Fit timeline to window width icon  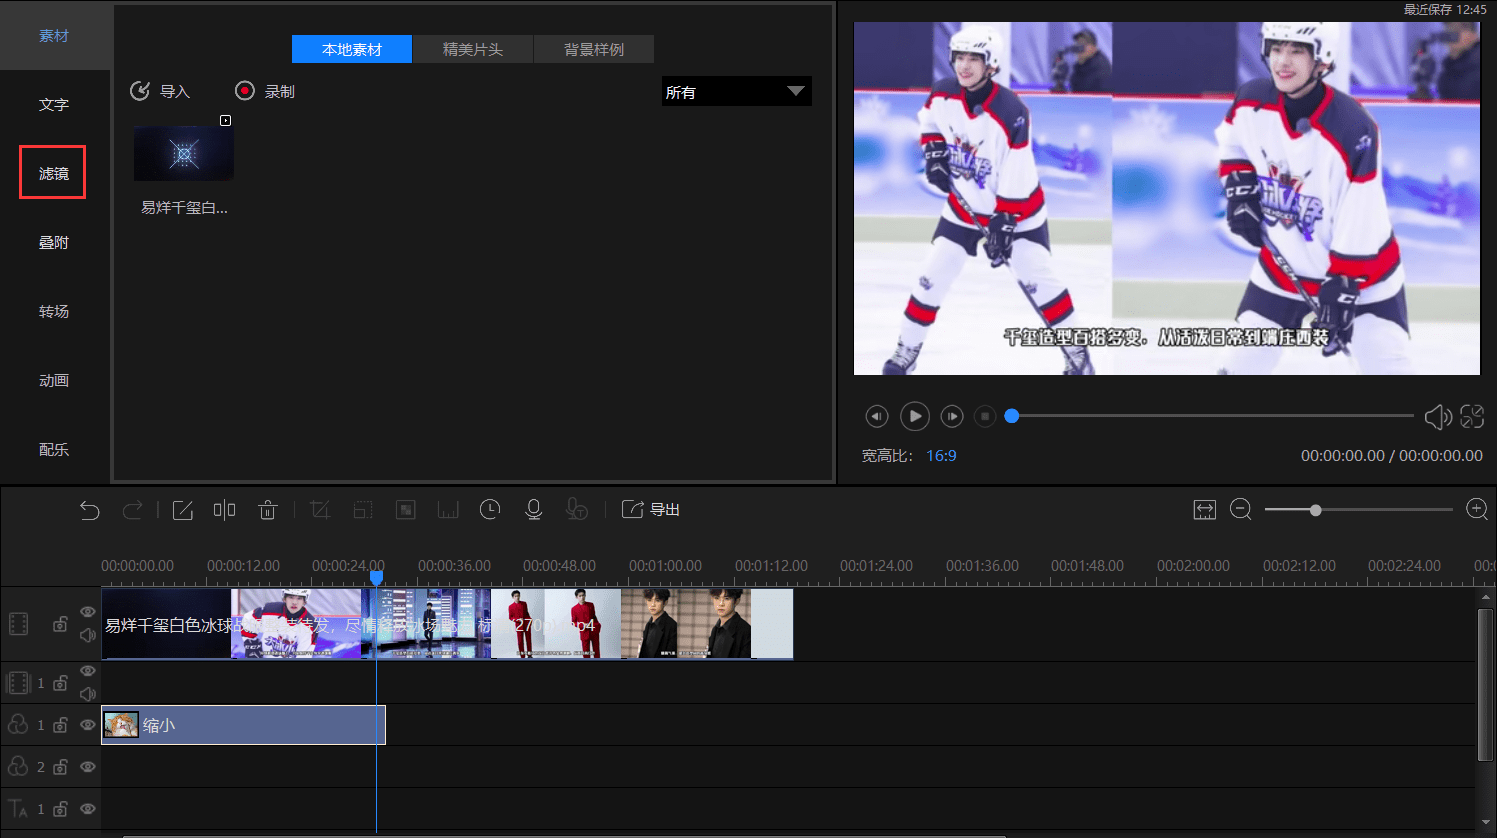click(1204, 510)
